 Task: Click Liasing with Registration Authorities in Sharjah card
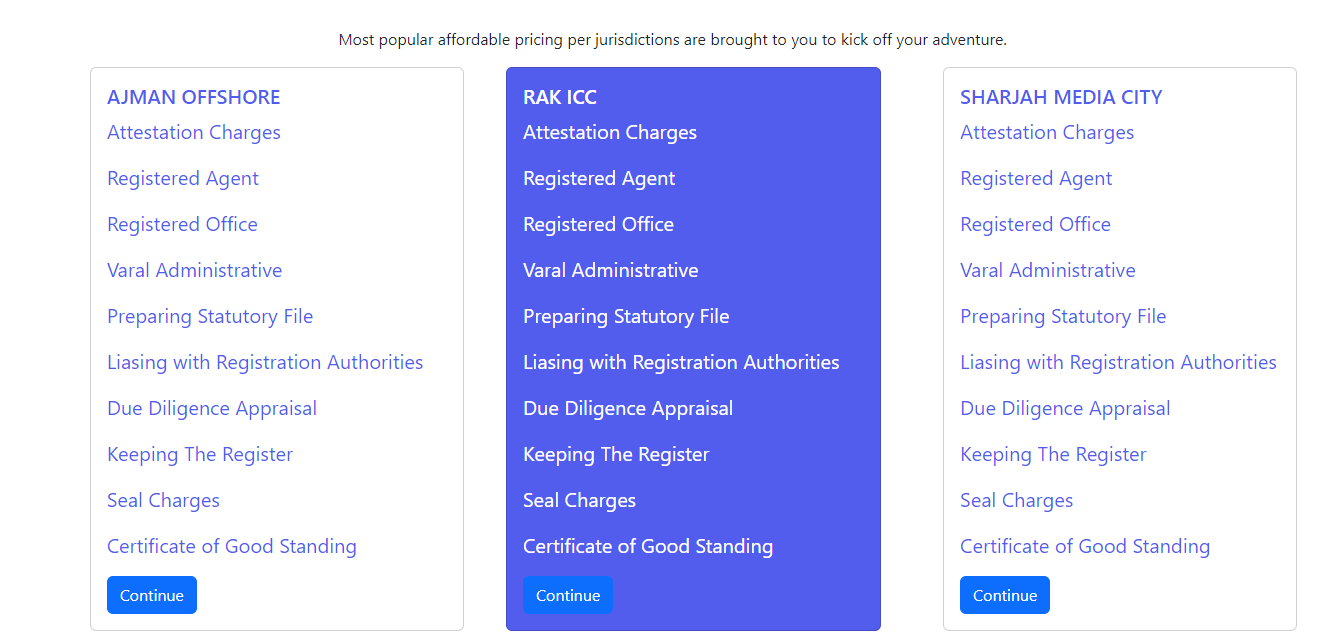[1118, 362]
